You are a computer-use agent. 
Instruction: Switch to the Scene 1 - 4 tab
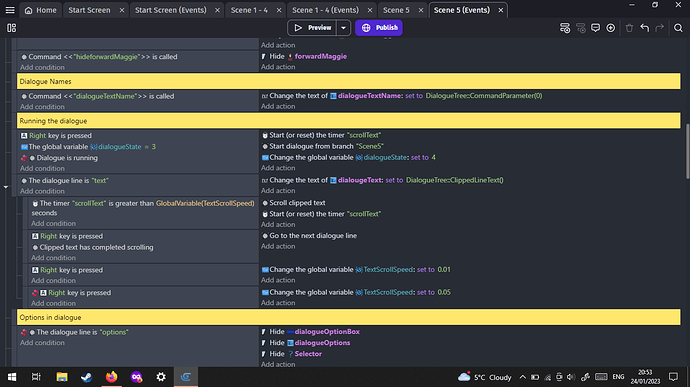pos(249,10)
